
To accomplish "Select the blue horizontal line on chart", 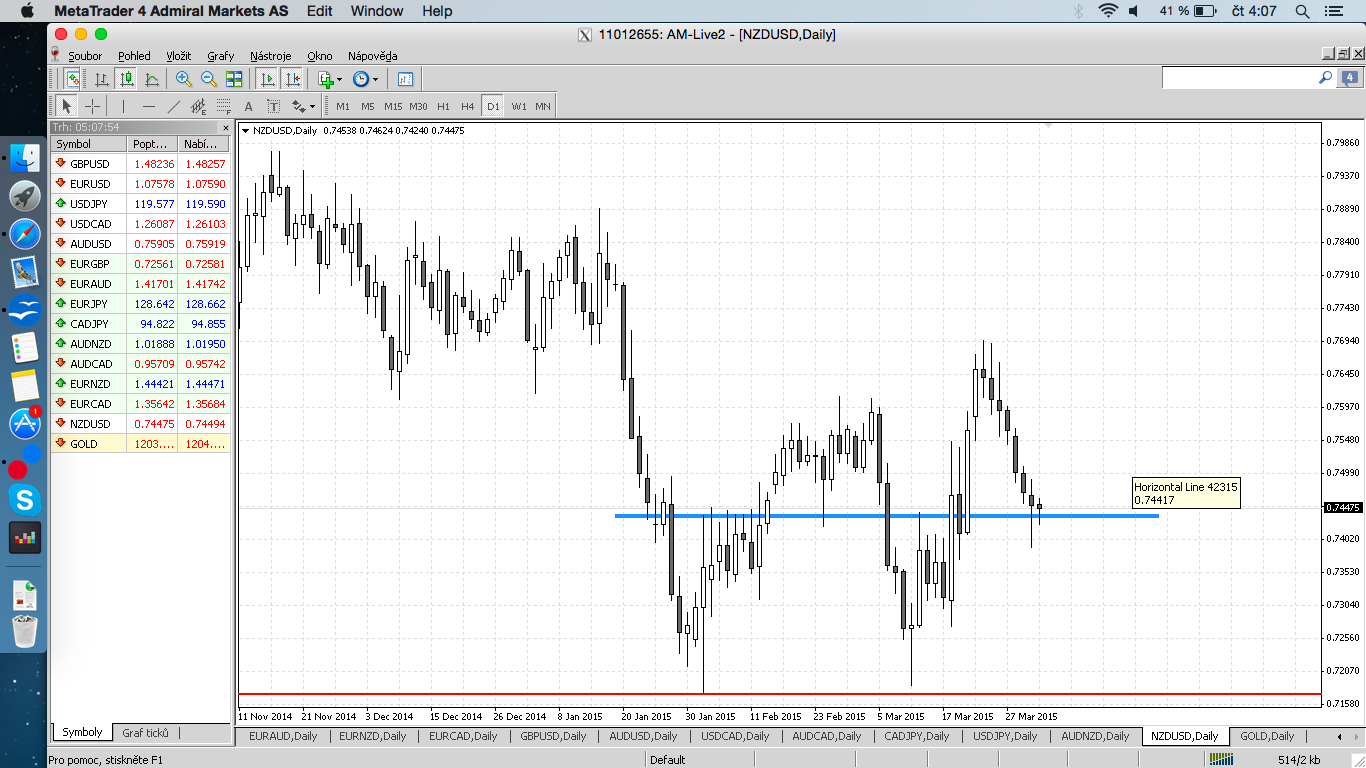I will 887,516.
